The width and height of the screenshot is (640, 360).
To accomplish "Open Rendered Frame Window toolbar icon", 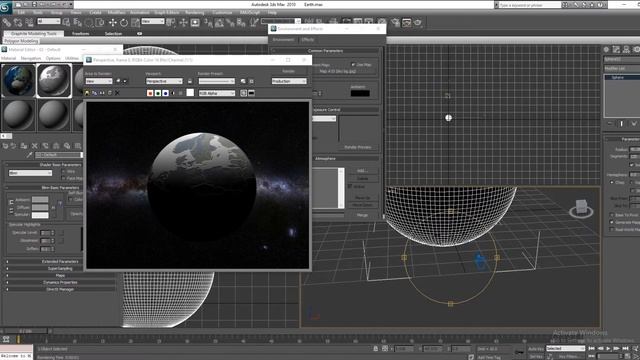I will click(407, 22).
